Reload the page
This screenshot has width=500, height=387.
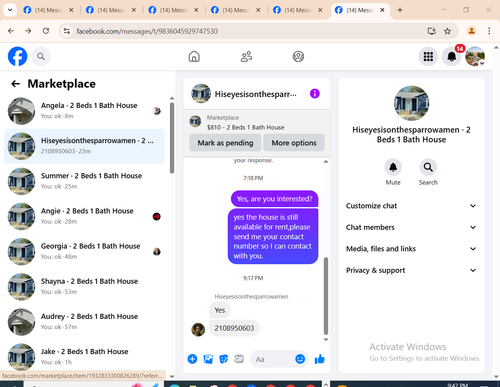click(46, 31)
